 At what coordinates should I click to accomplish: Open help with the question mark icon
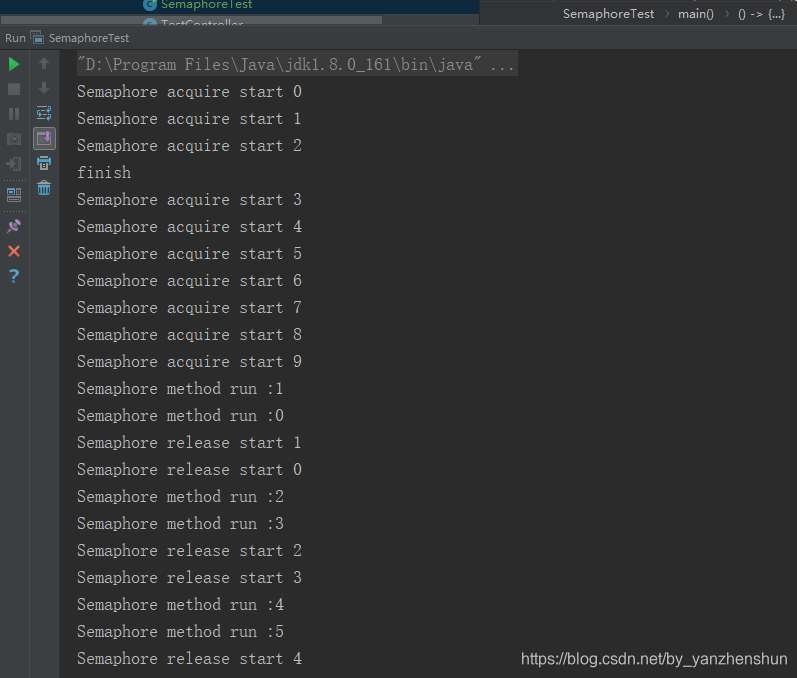click(14, 276)
